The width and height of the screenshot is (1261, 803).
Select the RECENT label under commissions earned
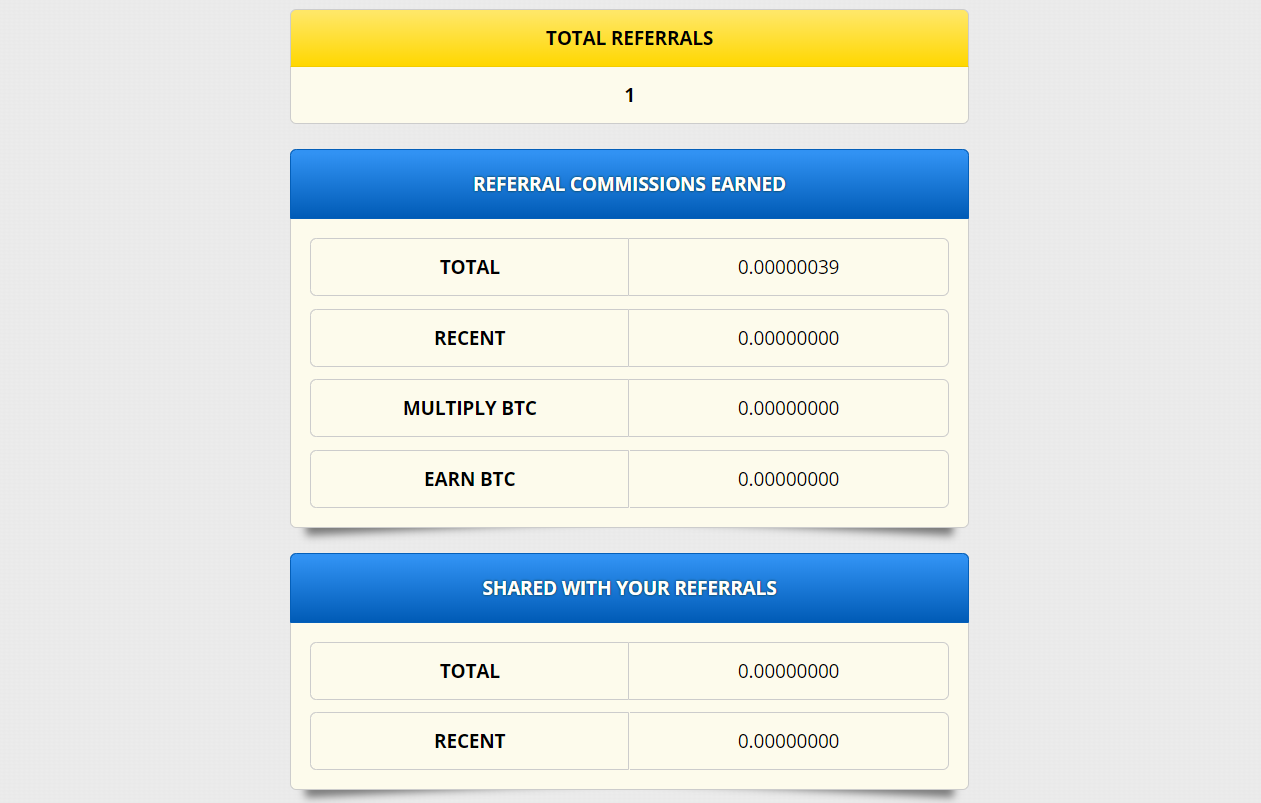(x=469, y=338)
